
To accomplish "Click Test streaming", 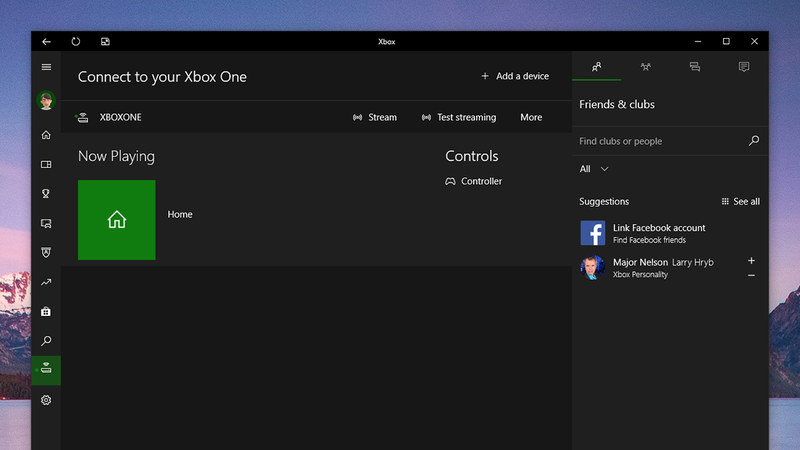I will click(x=459, y=117).
